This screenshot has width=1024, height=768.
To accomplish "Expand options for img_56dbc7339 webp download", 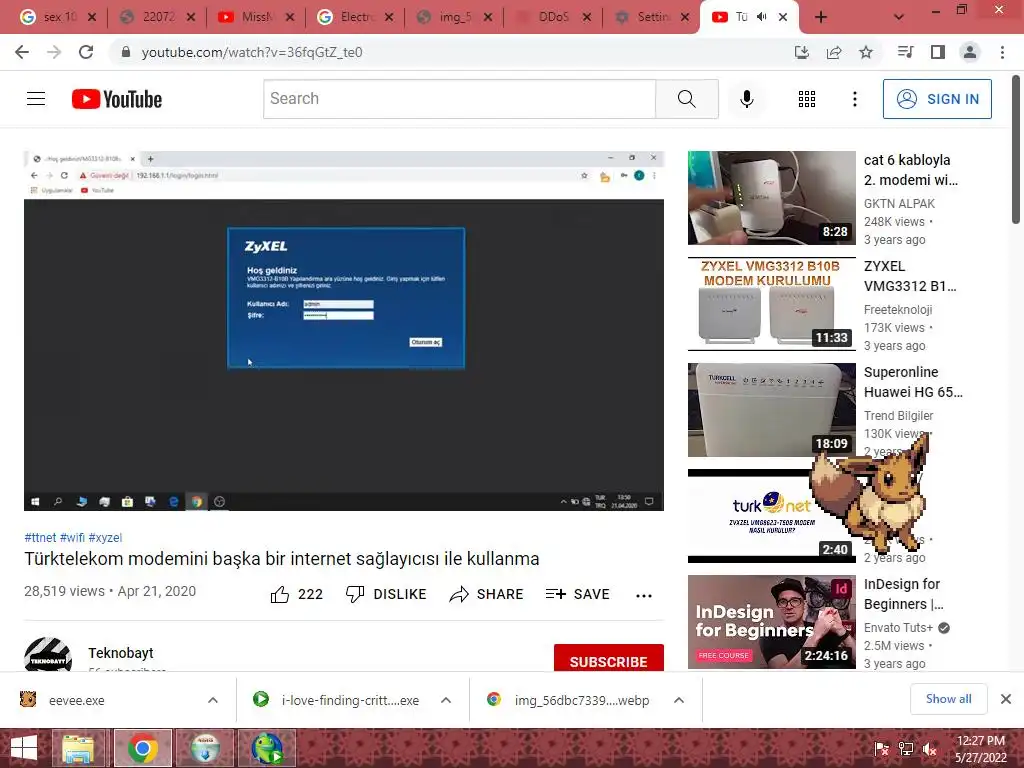I will pos(679,700).
